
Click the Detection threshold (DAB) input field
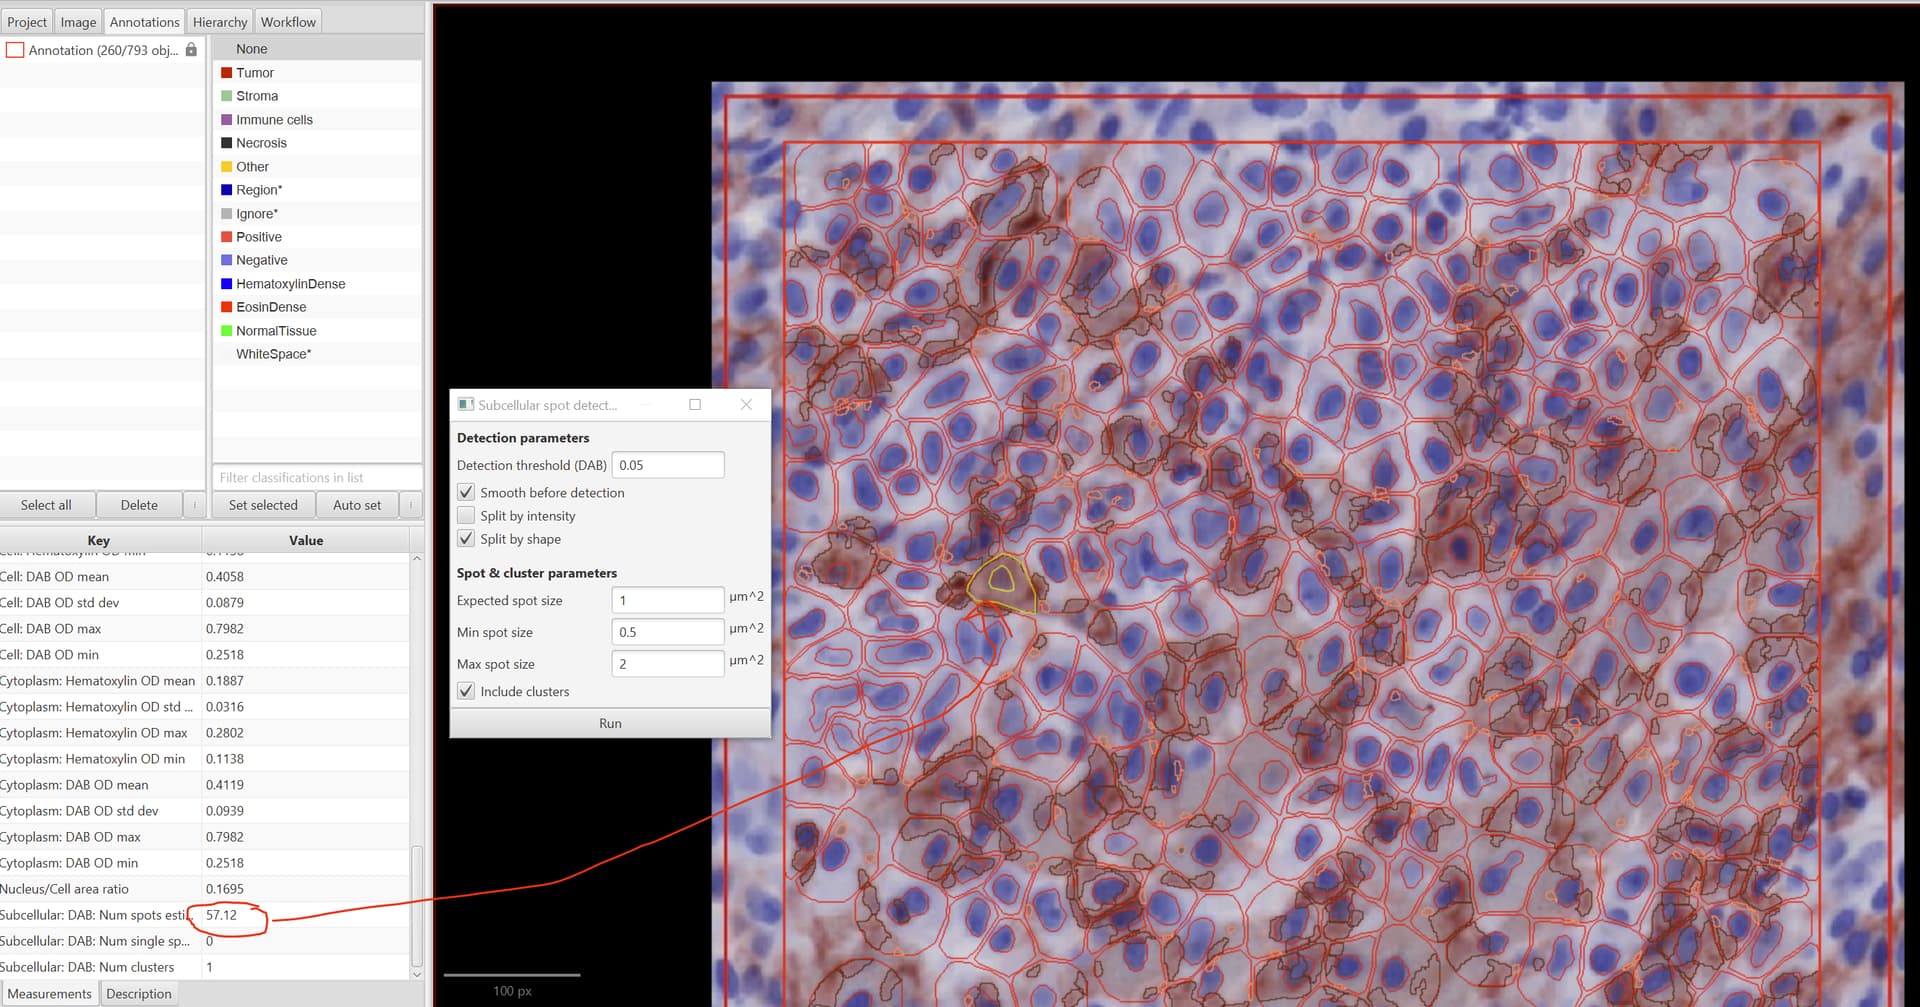pos(668,464)
